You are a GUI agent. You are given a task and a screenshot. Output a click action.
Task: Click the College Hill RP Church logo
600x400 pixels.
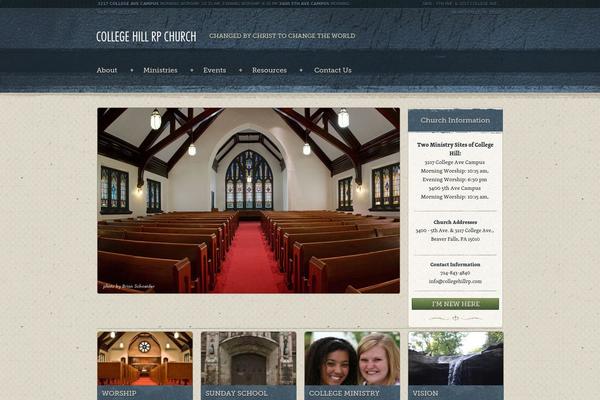click(146, 36)
